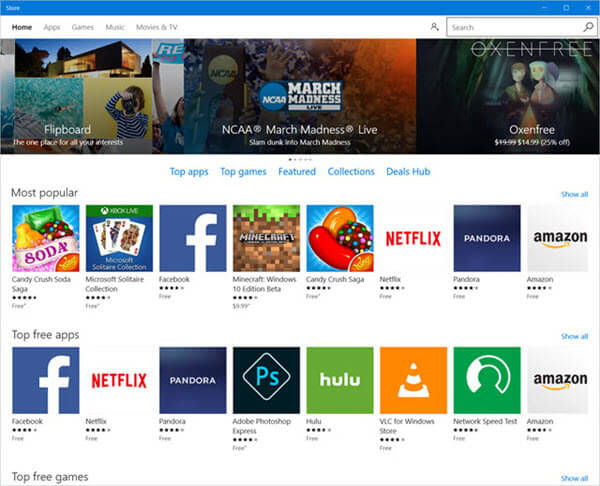The width and height of the screenshot is (600, 486).
Task: Open the Top games link
Action: (243, 172)
